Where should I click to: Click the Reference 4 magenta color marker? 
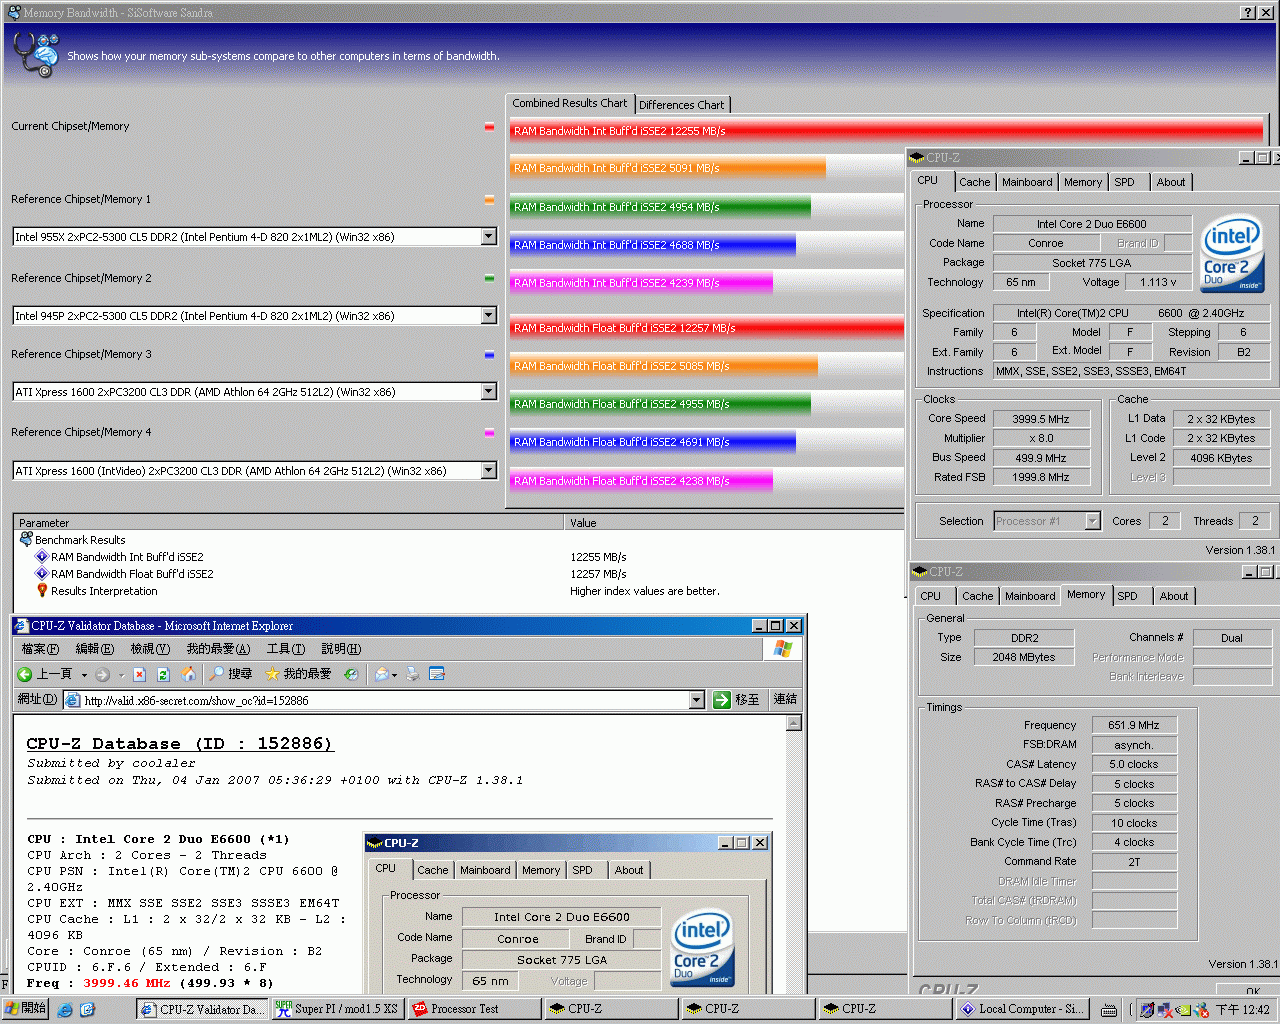[489, 433]
